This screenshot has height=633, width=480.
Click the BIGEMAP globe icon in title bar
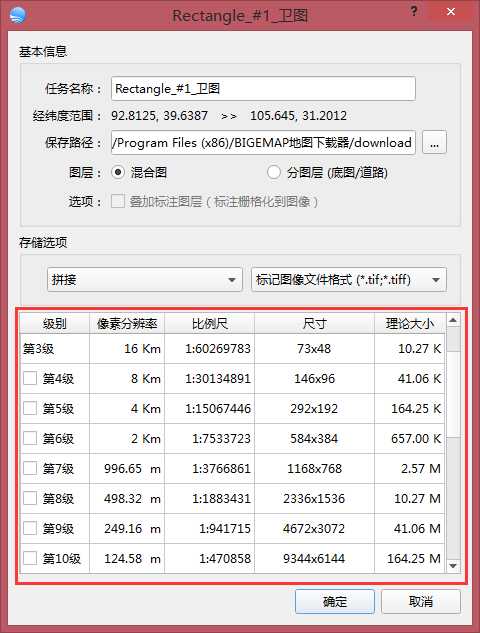coord(17,15)
